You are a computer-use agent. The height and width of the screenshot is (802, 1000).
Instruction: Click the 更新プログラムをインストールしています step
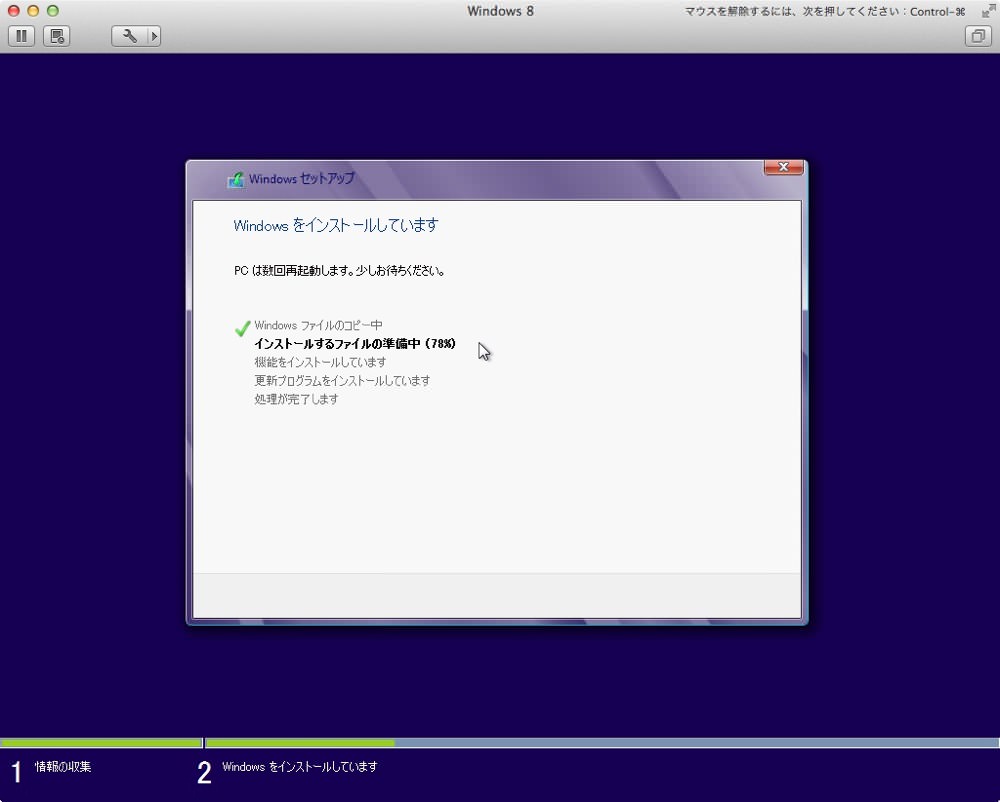tap(342, 381)
